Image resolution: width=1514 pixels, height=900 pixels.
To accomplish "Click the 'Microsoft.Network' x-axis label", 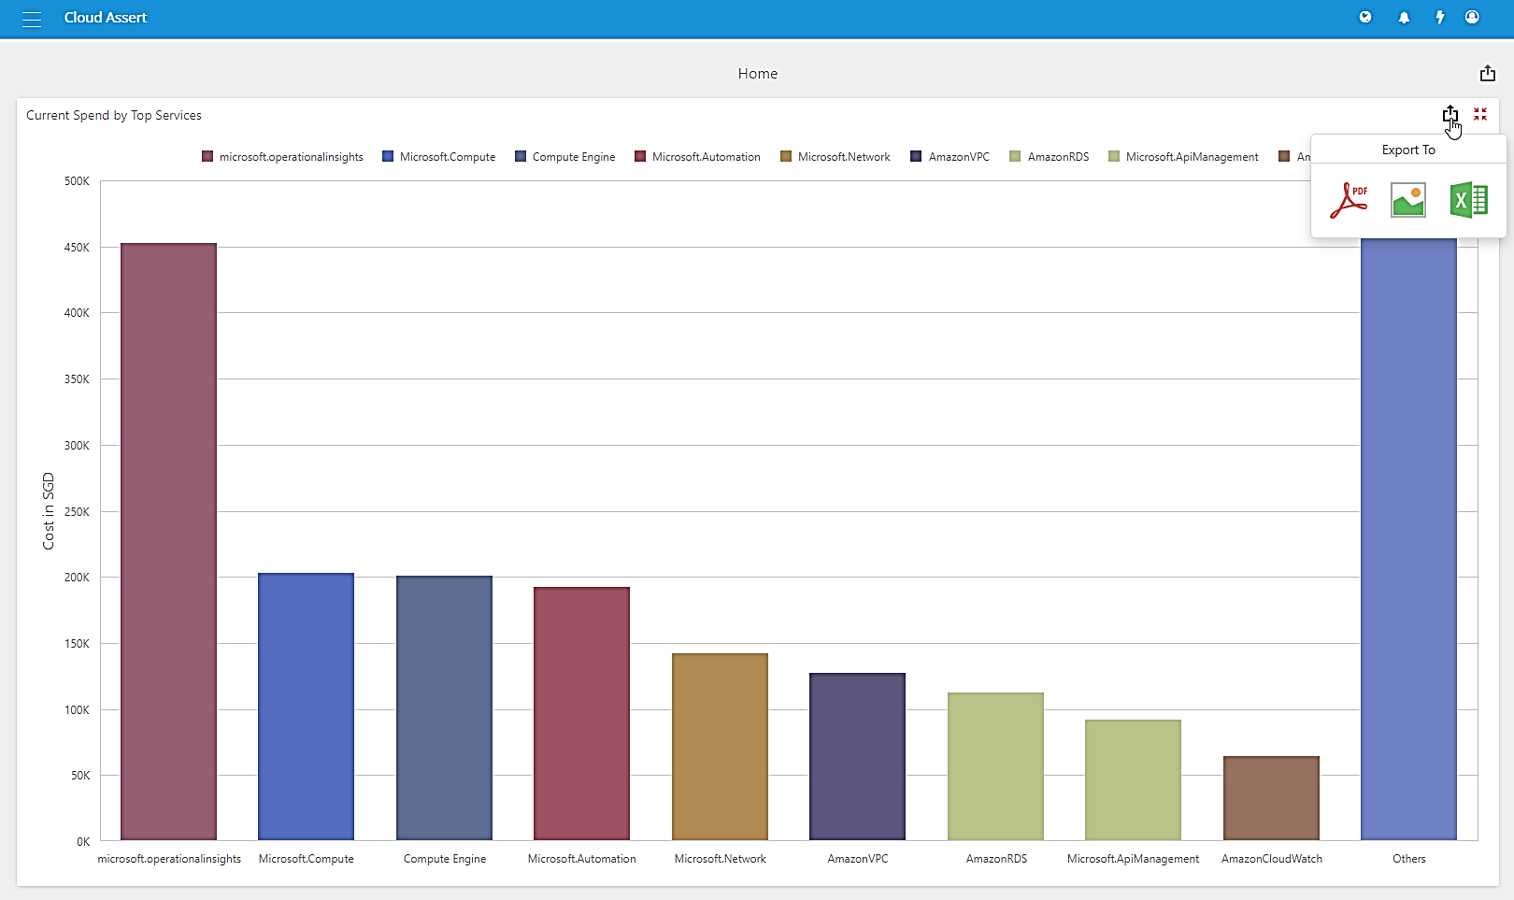I will [720, 859].
